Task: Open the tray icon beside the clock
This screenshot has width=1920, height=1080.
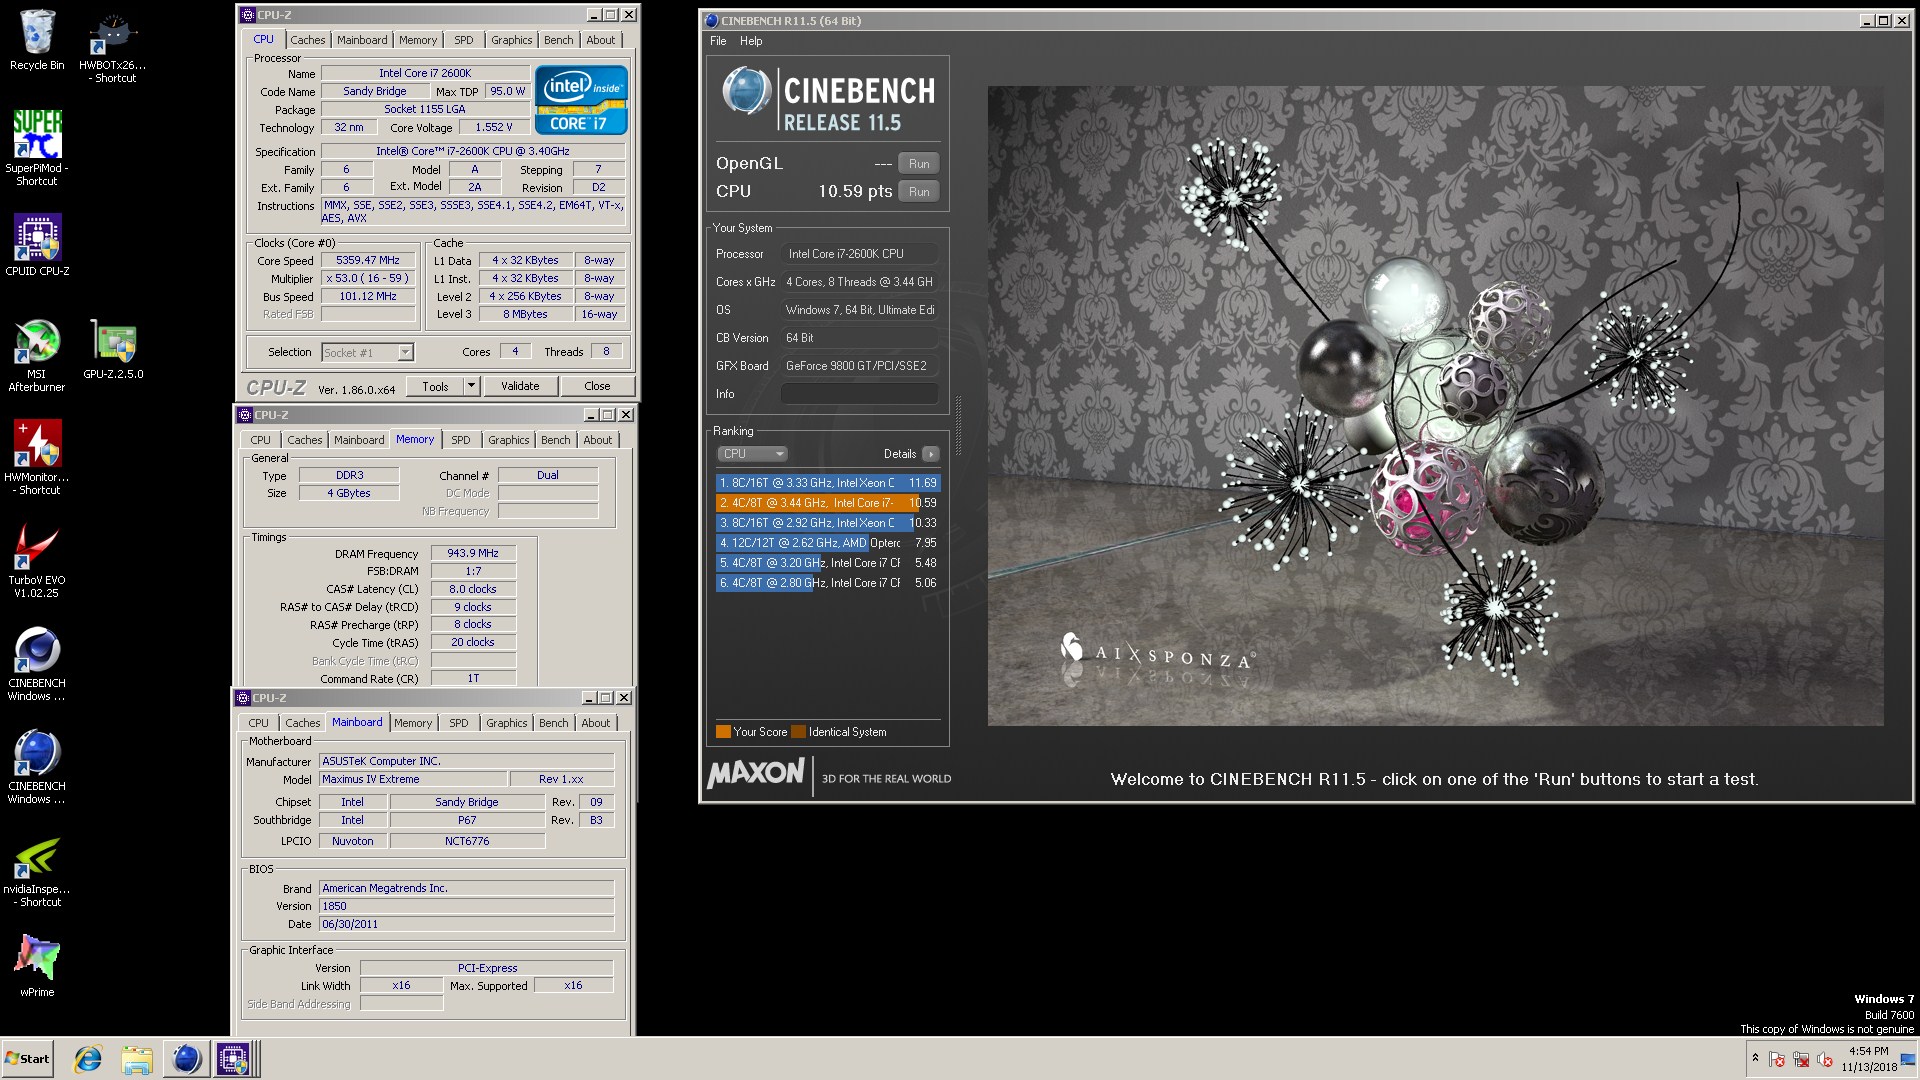Action: click(x=1825, y=1059)
